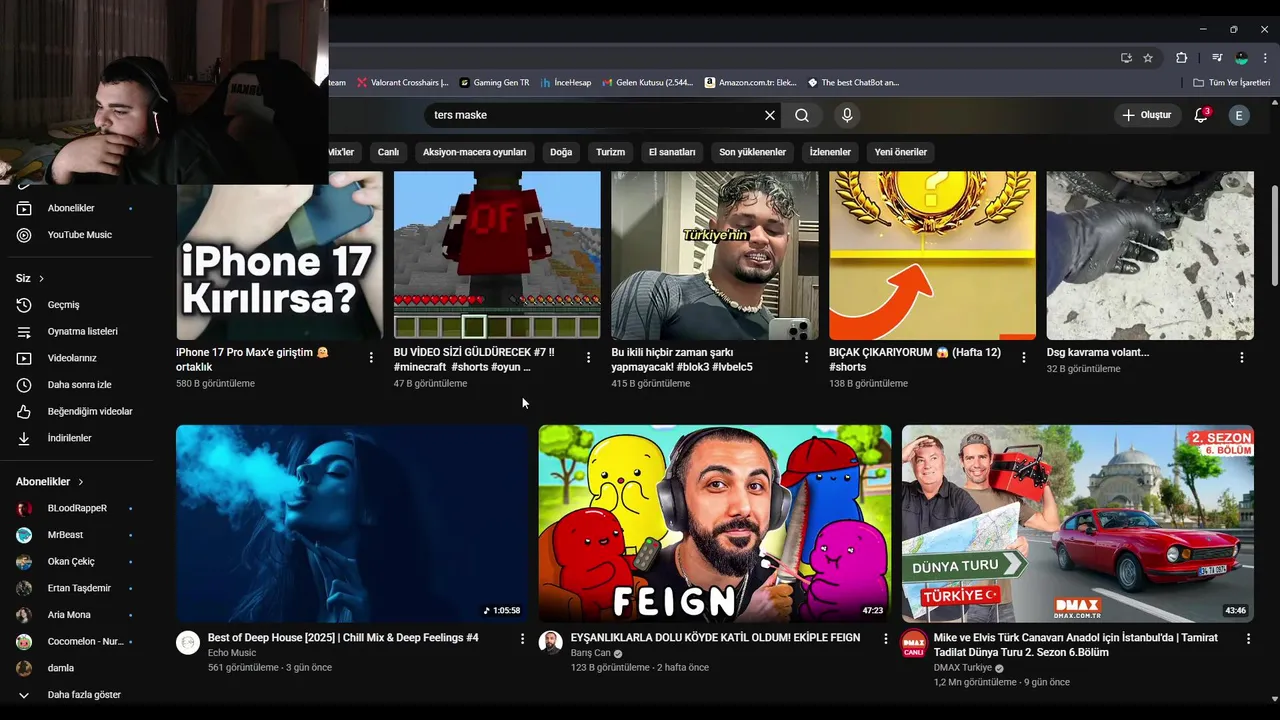Select the İzlenenler filter chip

point(830,152)
